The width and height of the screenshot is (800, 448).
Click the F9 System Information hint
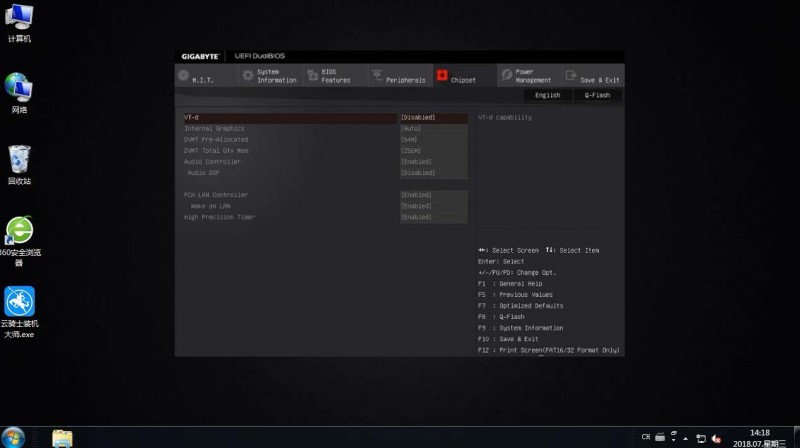click(x=520, y=328)
